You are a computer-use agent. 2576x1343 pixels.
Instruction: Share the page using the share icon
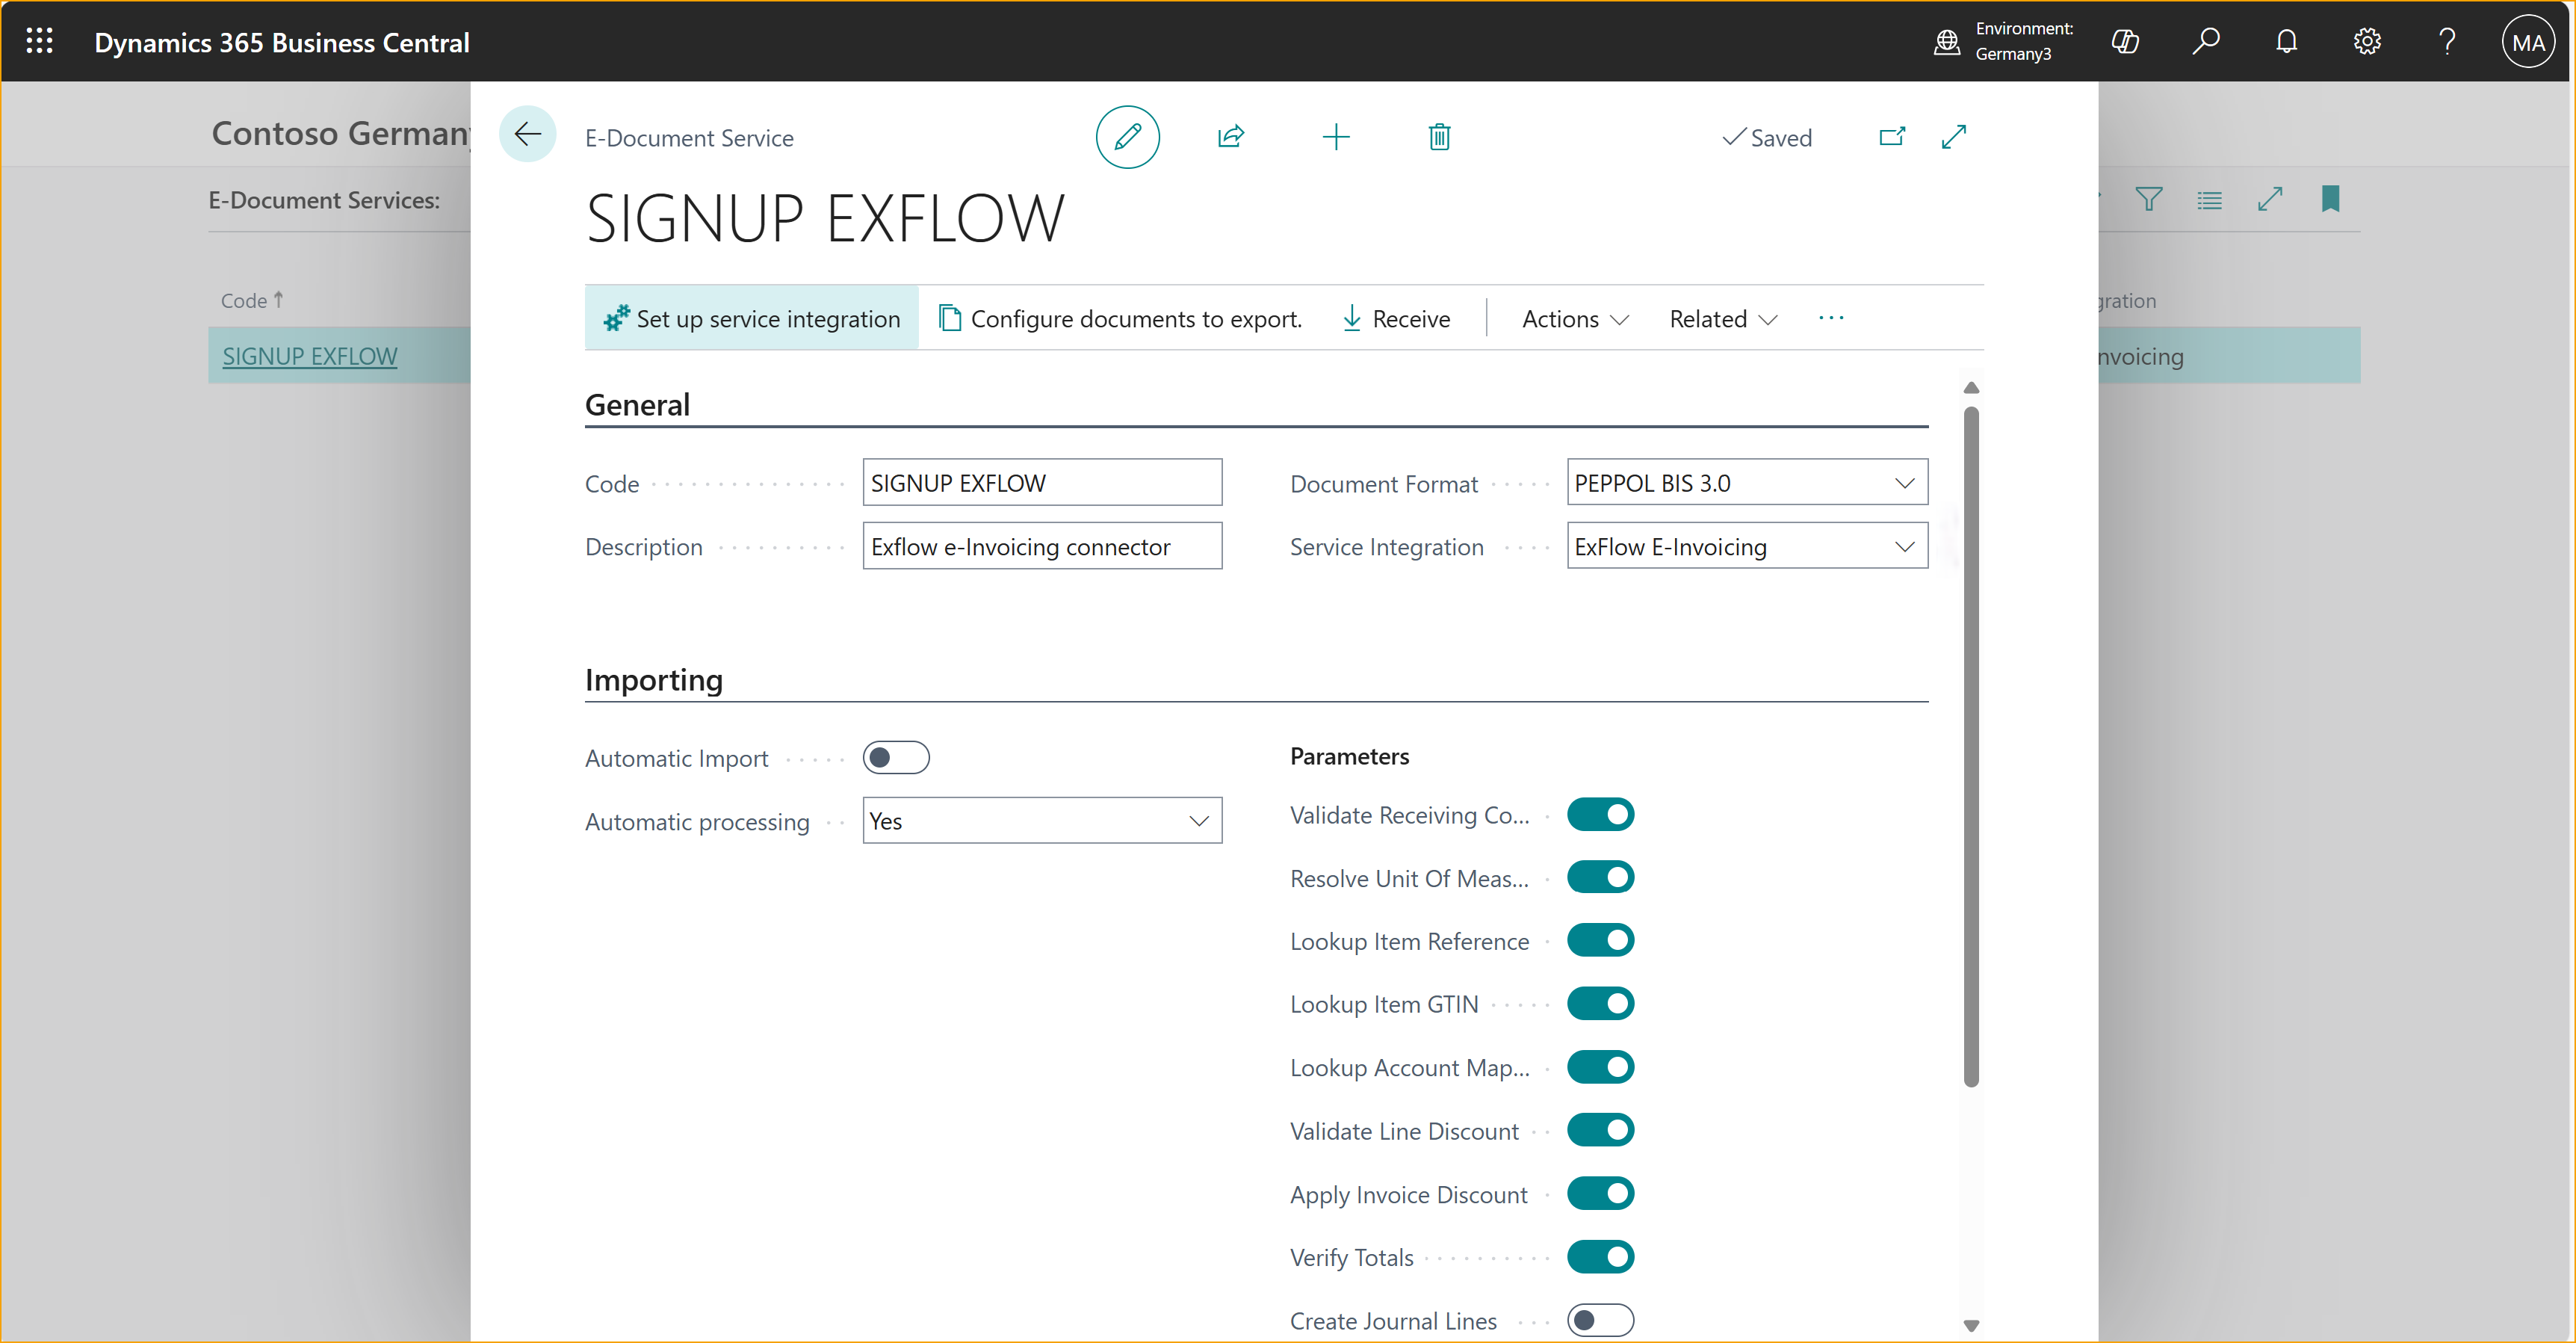[x=1230, y=137]
